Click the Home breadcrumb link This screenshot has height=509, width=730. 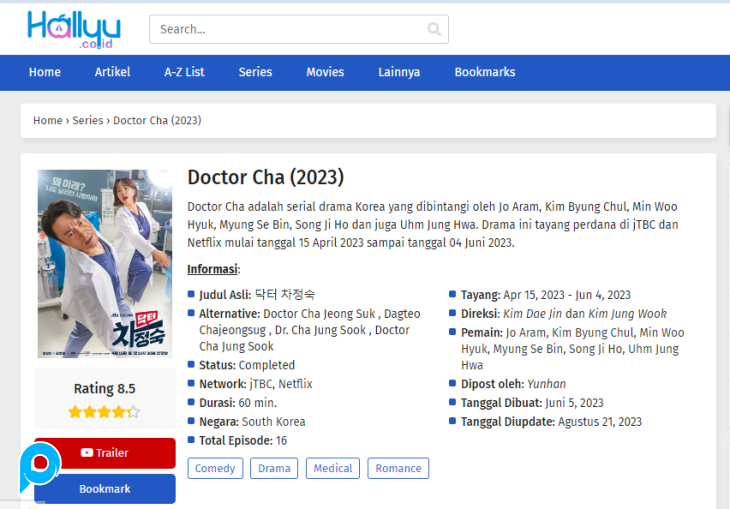[x=47, y=120]
